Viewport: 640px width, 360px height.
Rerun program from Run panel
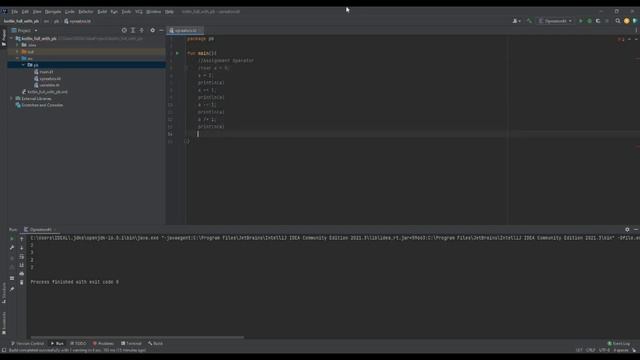pos(12,239)
